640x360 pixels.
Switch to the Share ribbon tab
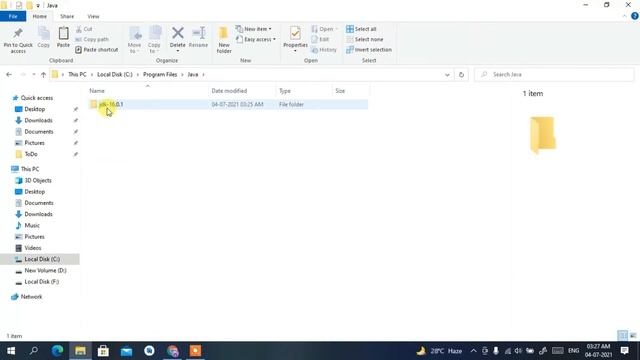pyautogui.click(x=67, y=16)
